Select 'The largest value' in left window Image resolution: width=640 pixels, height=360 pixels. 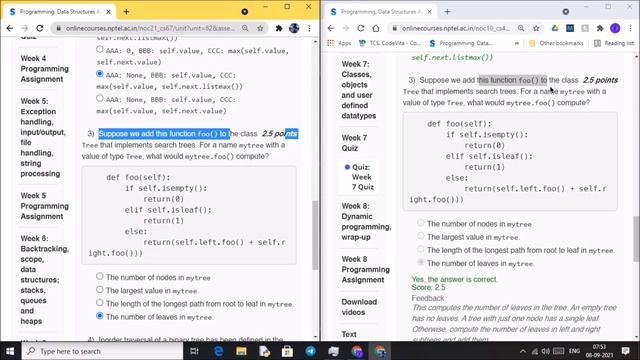click(x=100, y=289)
